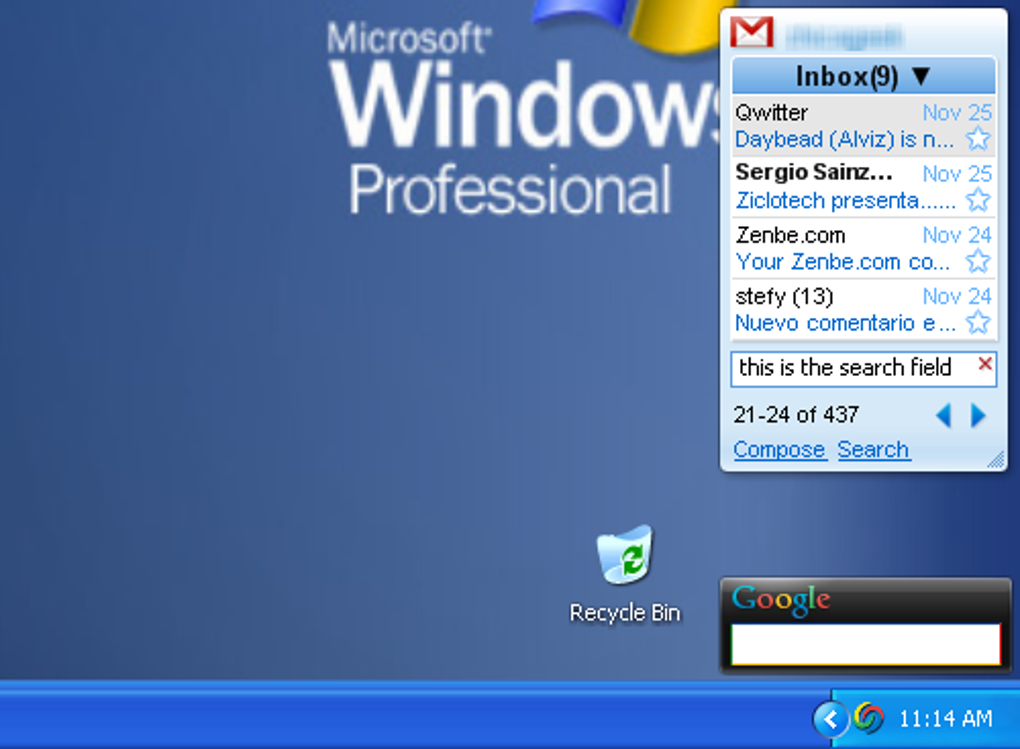The image size is (1020, 749).
Task: Star the stefy (13) email
Action: (x=978, y=322)
